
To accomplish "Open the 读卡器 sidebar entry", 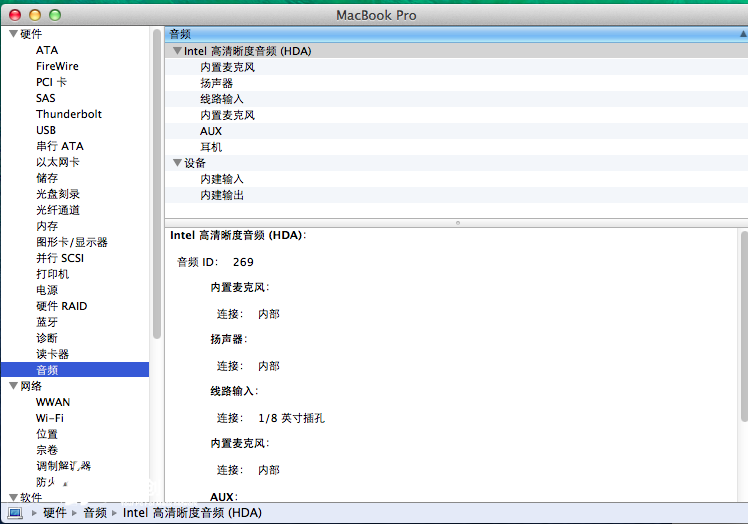I will click(x=52, y=354).
